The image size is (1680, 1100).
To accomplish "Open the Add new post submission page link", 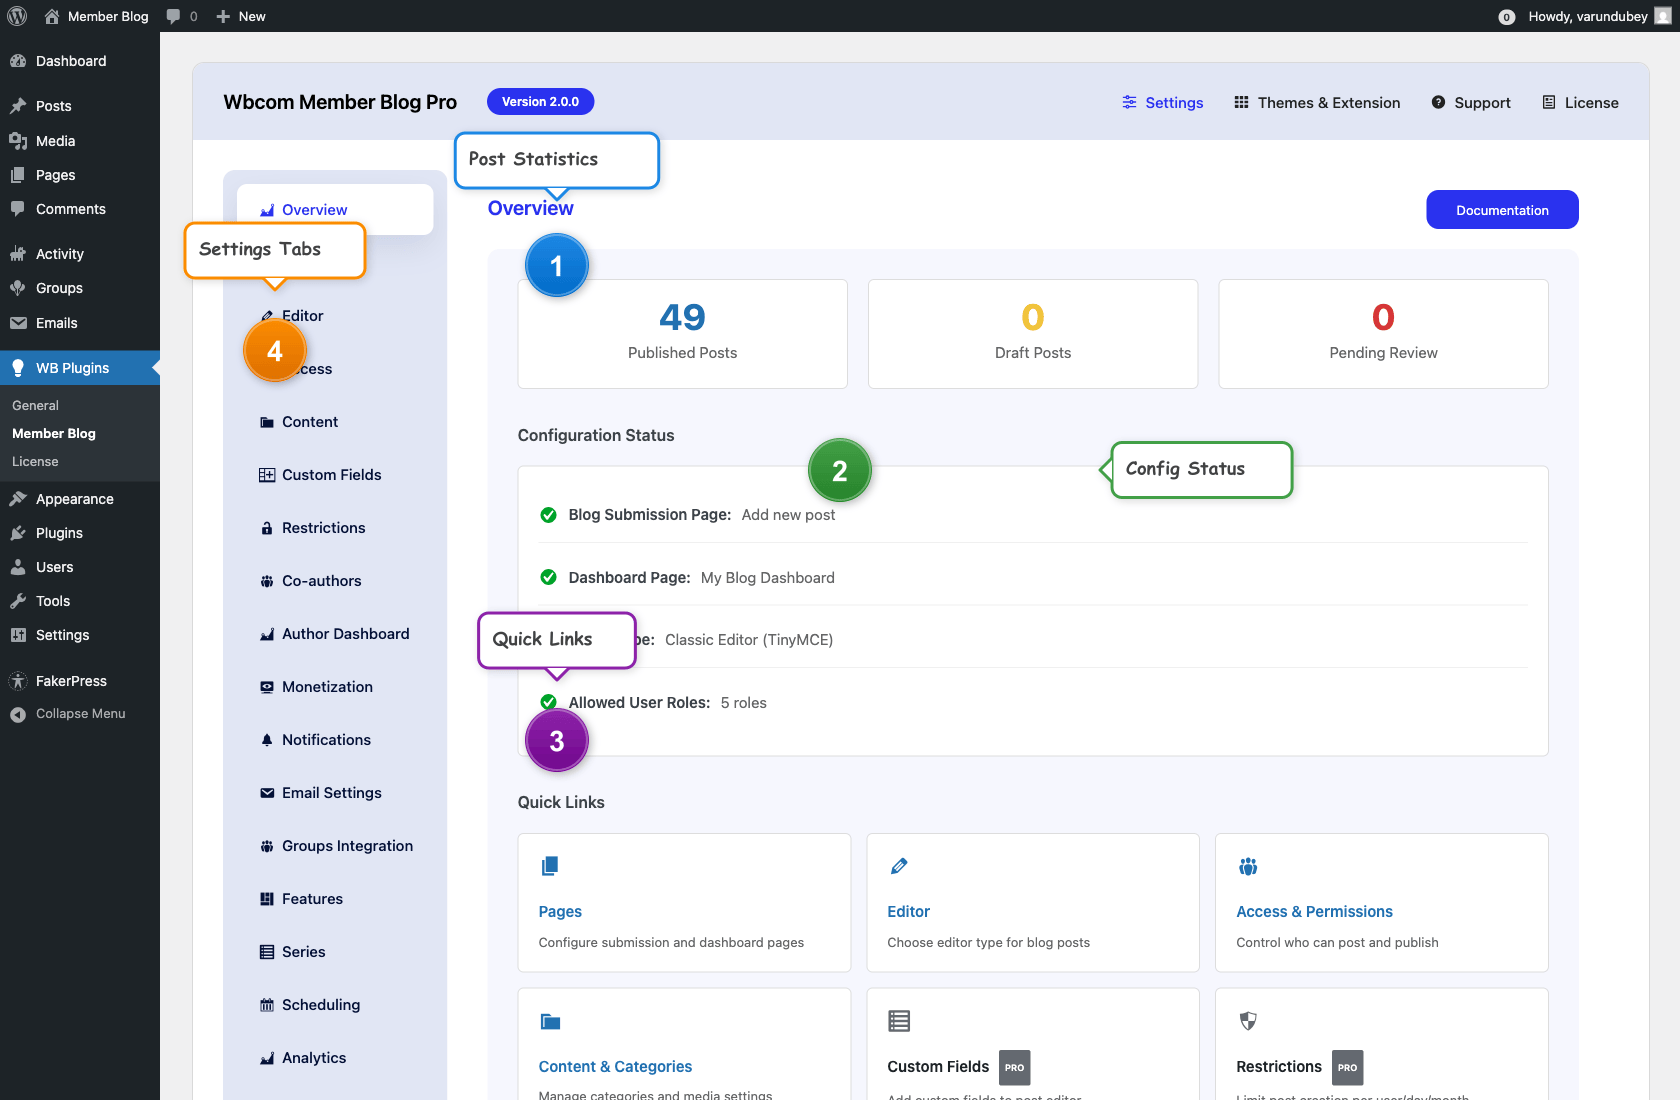I will [x=788, y=514].
